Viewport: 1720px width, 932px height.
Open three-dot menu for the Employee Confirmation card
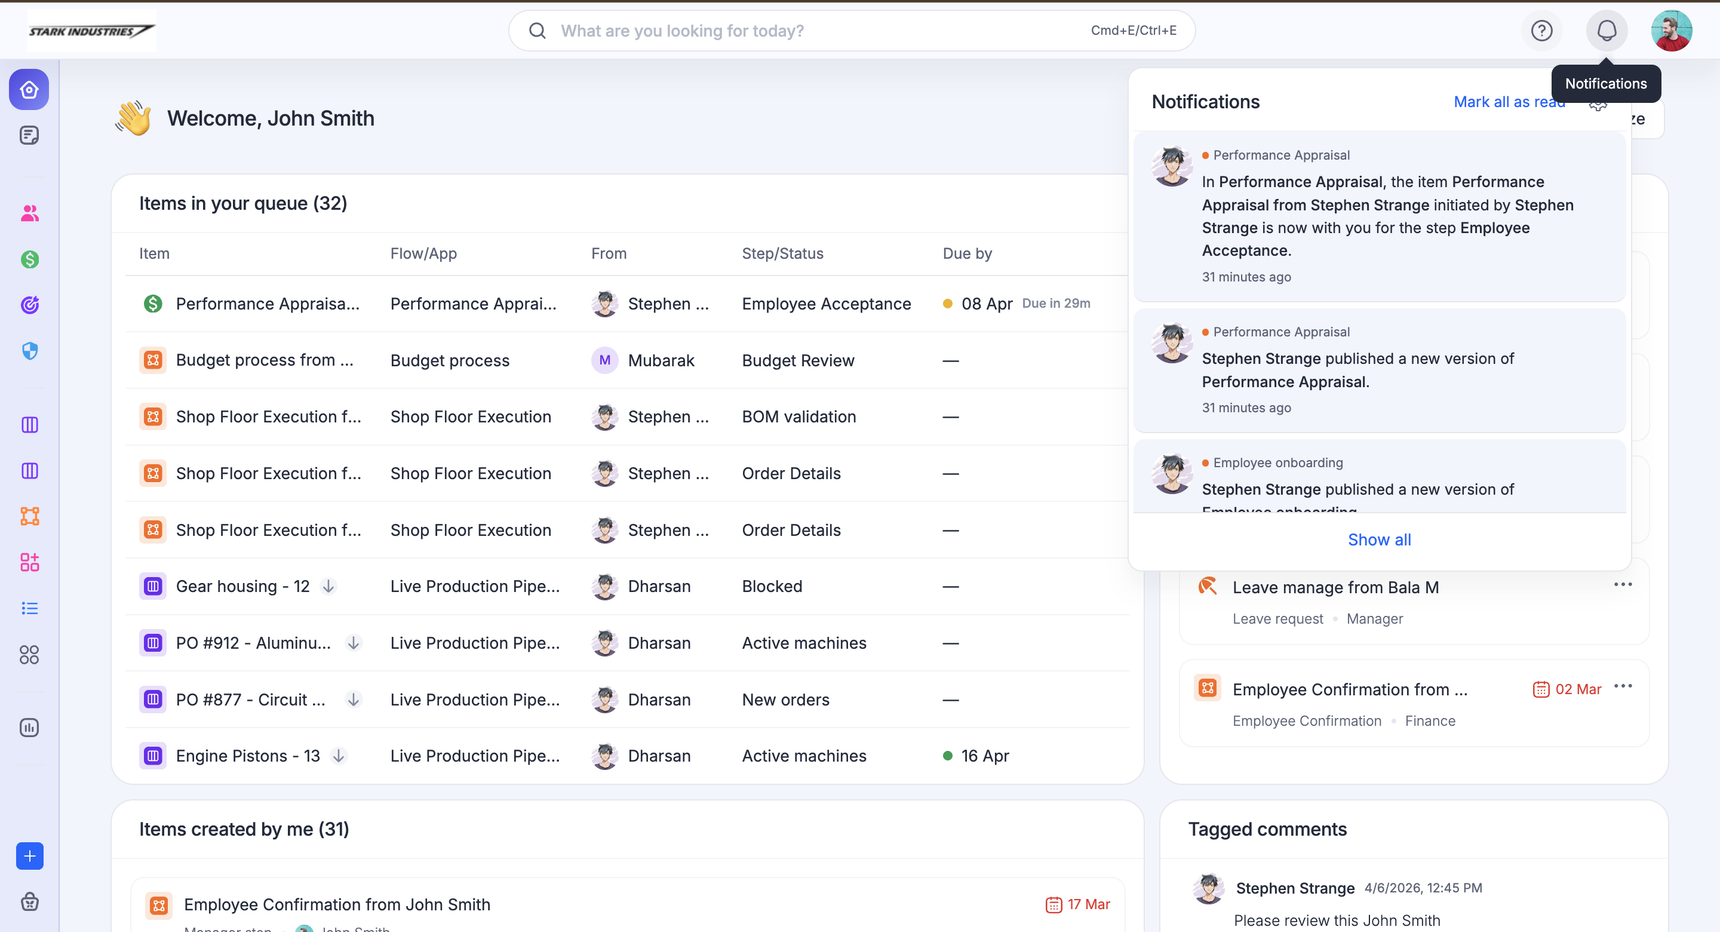[1622, 687]
